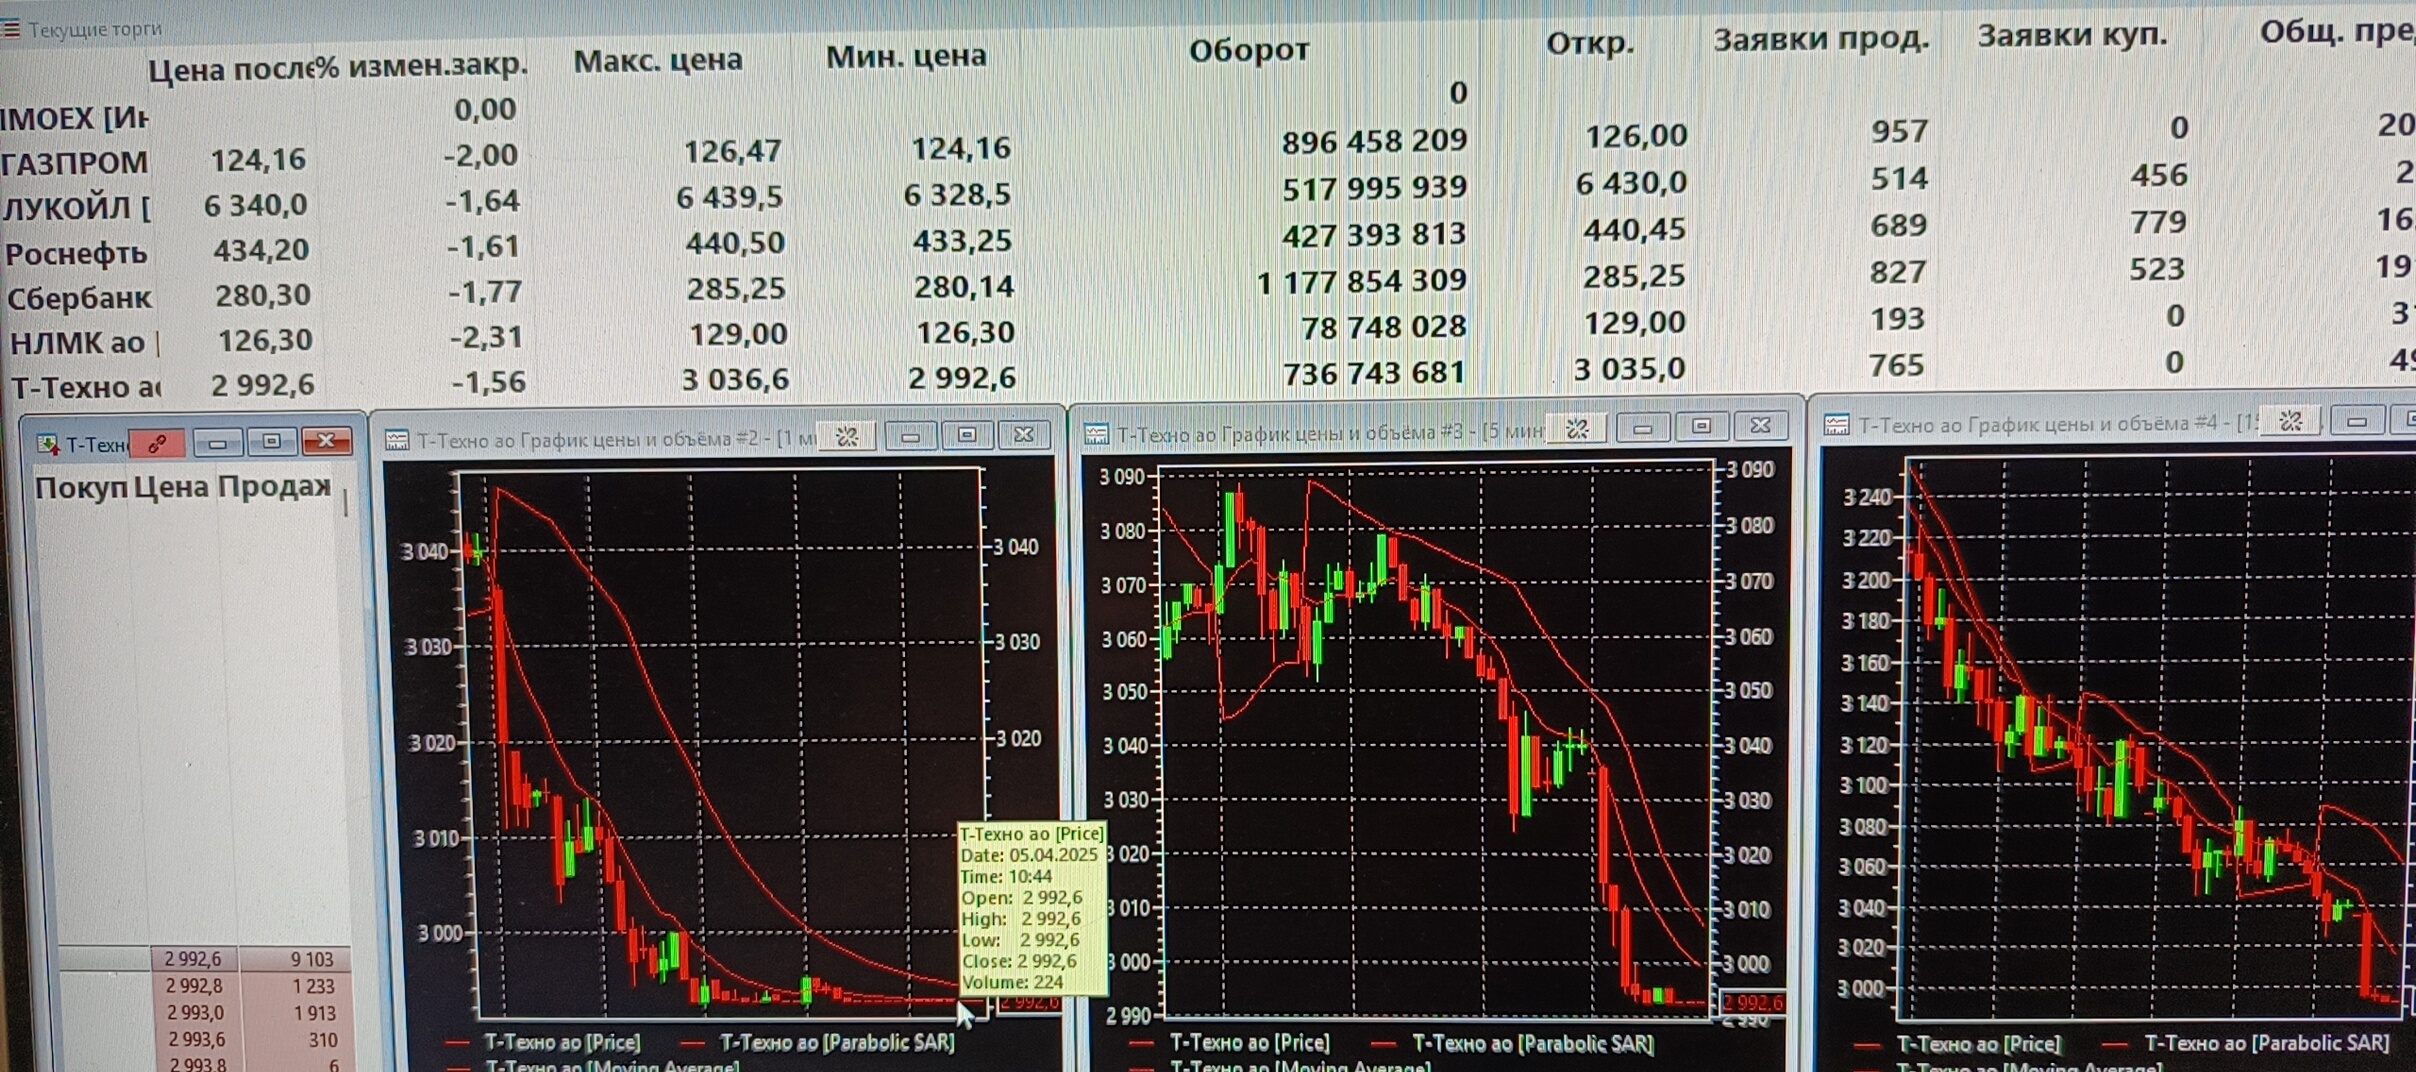The width and height of the screenshot is (2416, 1072).
Task: Select the Сбербанк row name
Action: pyautogui.click(x=80, y=298)
